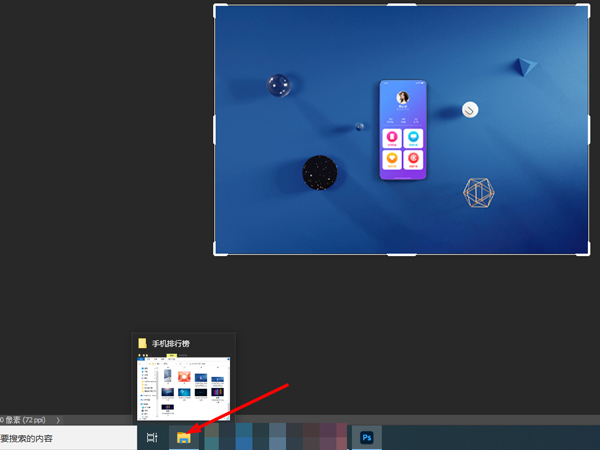
Task: Click the bottom-center crop edge handle
Action: point(401,255)
